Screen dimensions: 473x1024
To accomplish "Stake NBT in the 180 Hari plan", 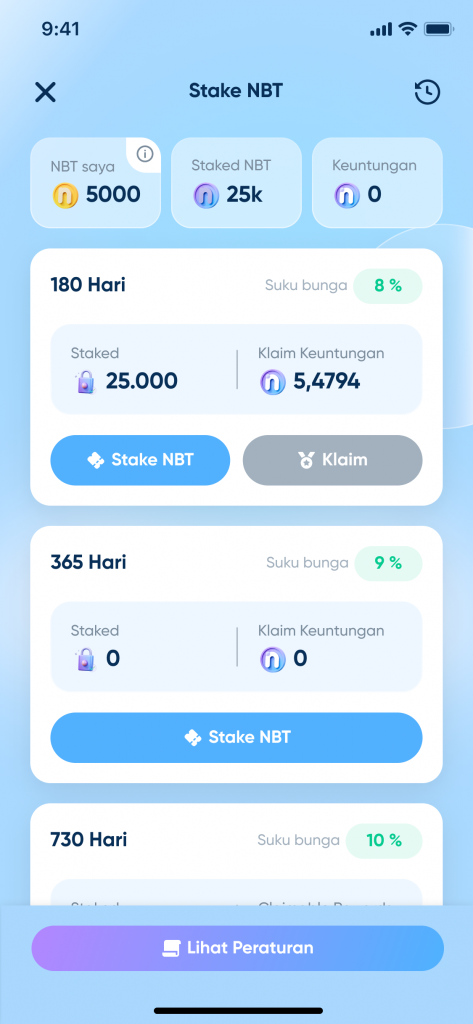I will click(140, 460).
